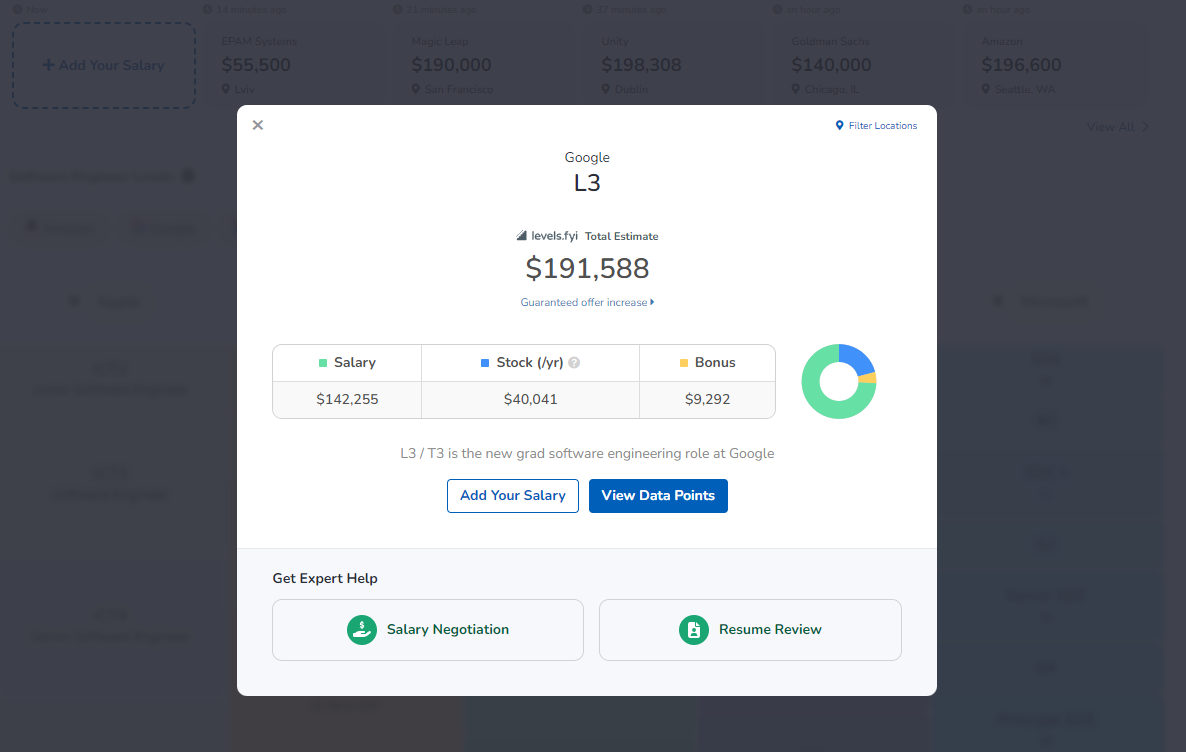
Task: Click the blue Stock legend swatch
Action: [485, 363]
